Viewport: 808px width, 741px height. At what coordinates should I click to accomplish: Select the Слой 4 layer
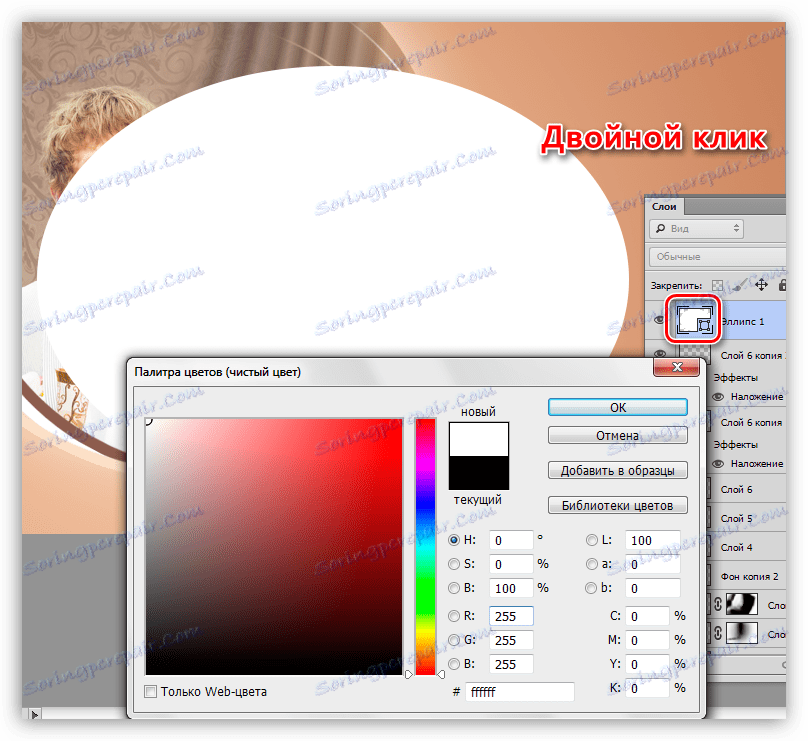(736, 547)
